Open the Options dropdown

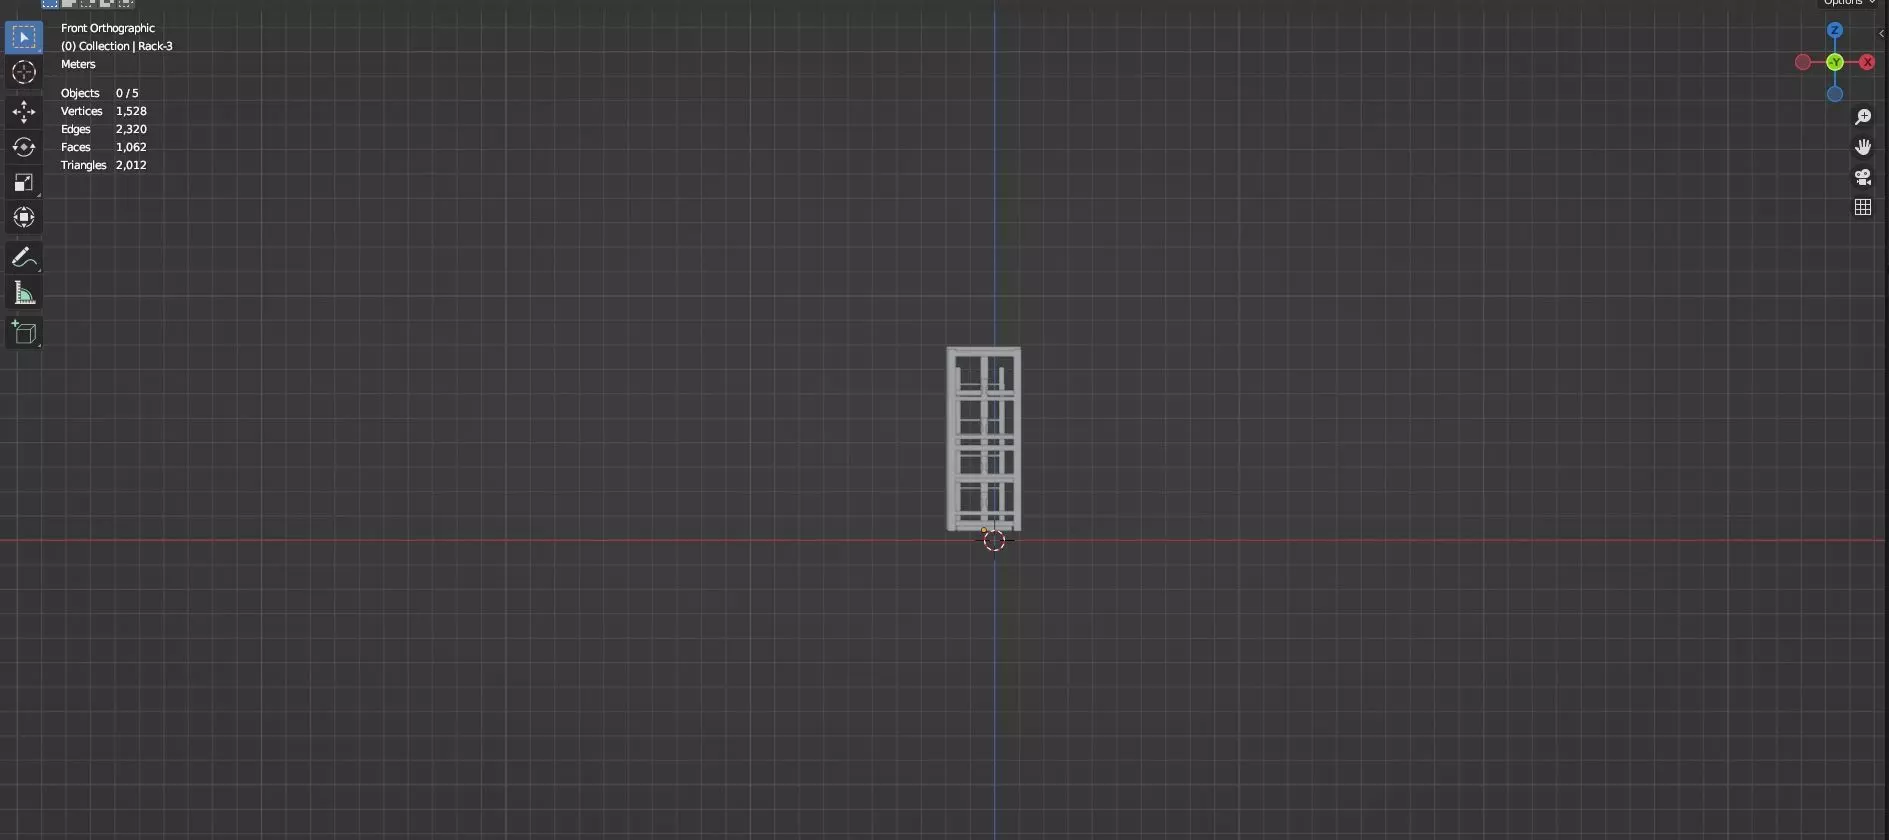click(1849, 3)
